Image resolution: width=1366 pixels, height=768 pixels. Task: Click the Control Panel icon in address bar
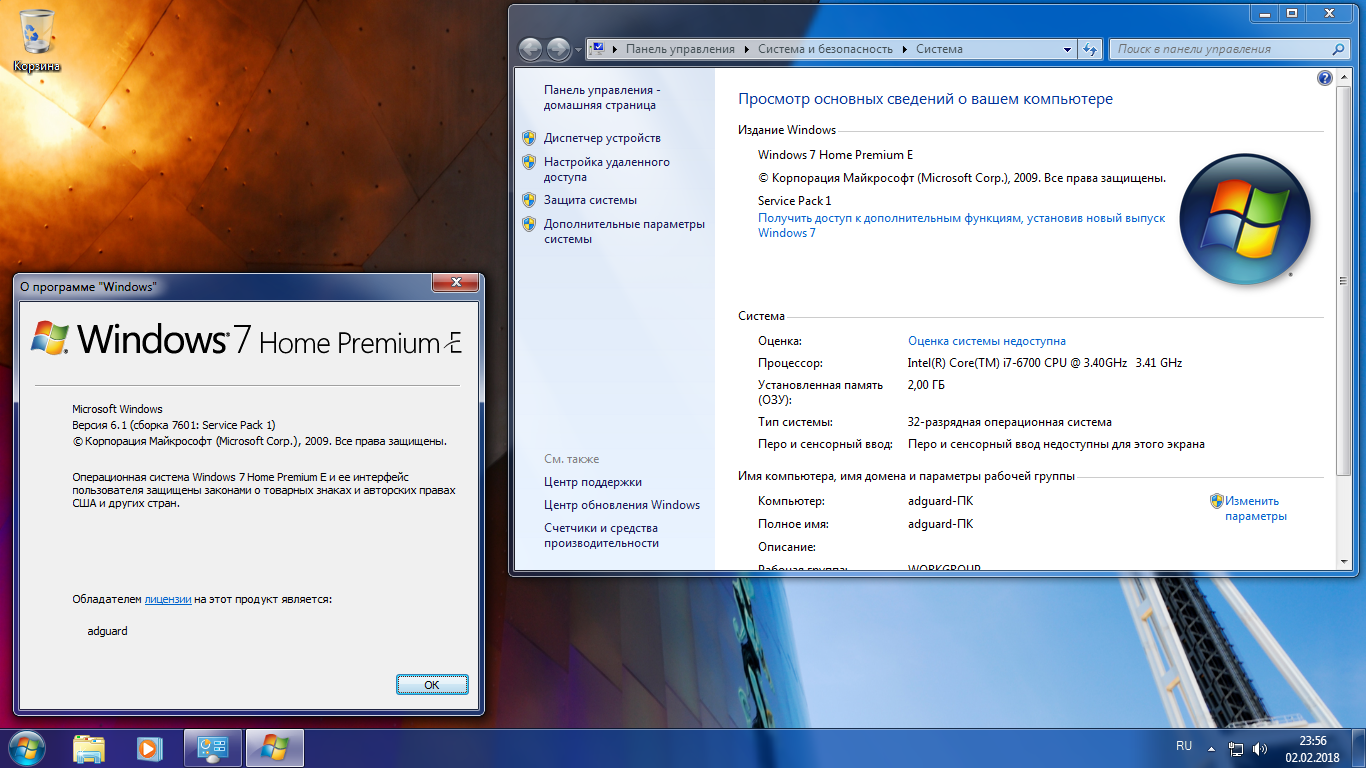tap(597, 49)
